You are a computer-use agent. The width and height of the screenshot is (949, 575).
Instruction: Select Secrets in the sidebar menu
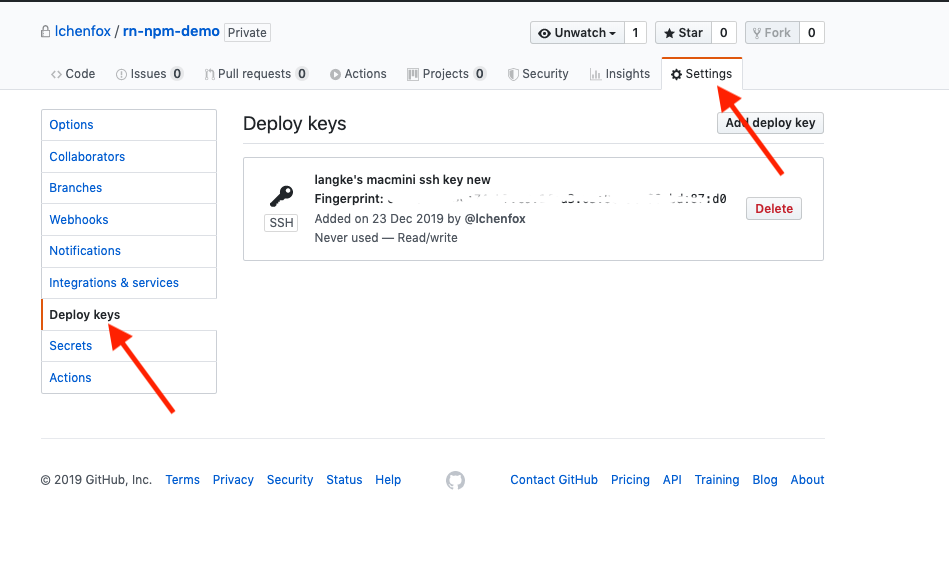click(x=71, y=346)
